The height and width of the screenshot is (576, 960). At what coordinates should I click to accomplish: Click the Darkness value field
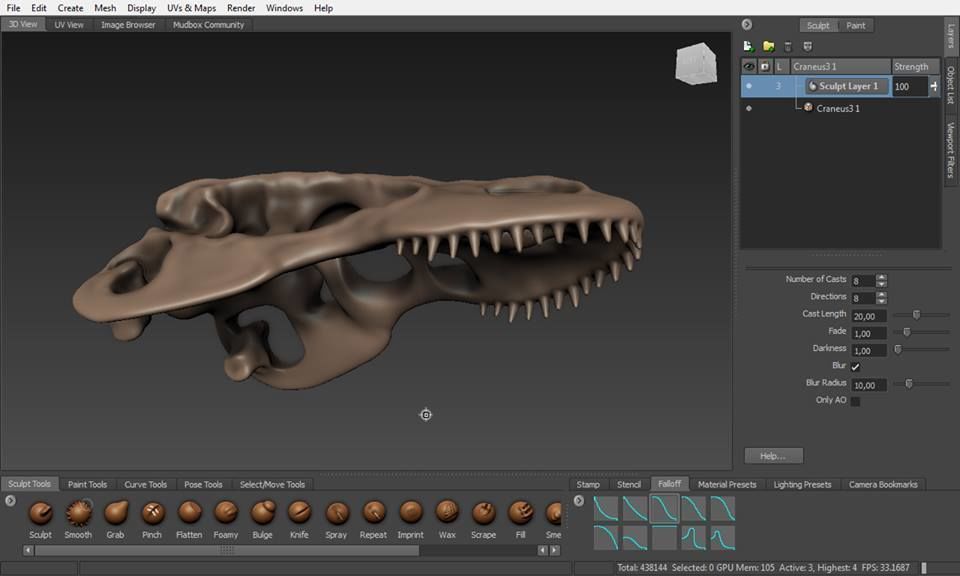pos(869,351)
